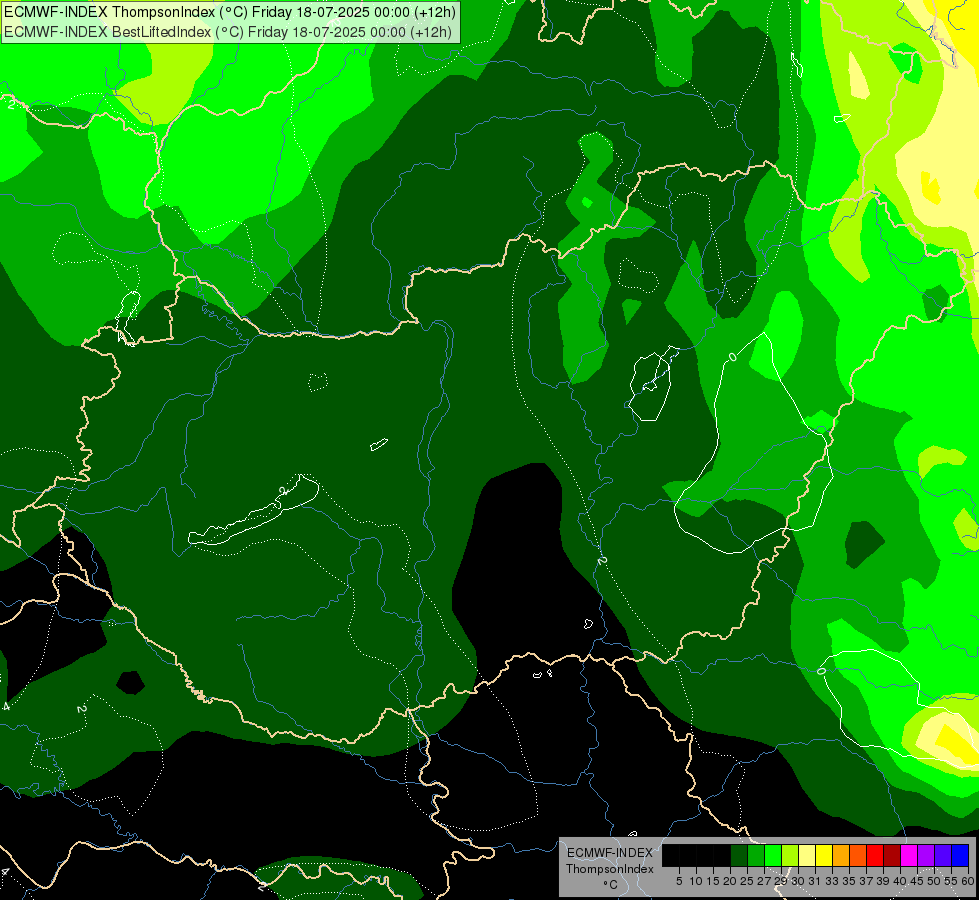Click the legend tick value 37
This screenshot has width=979, height=900.
click(867, 881)
